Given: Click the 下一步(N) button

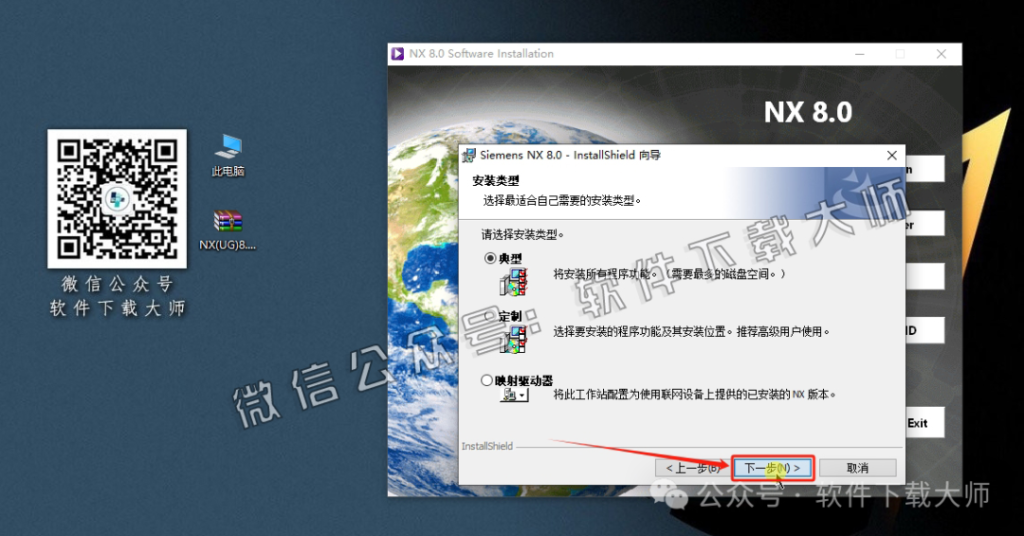Looking at the screenshot, I should [773, 468].
